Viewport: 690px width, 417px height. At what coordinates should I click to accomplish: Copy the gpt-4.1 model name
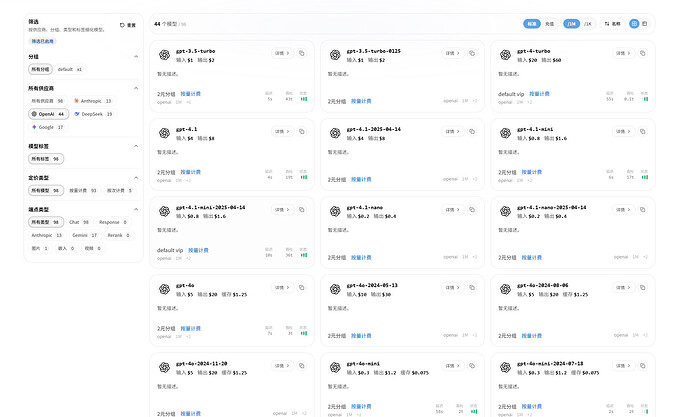click(301, 132)
